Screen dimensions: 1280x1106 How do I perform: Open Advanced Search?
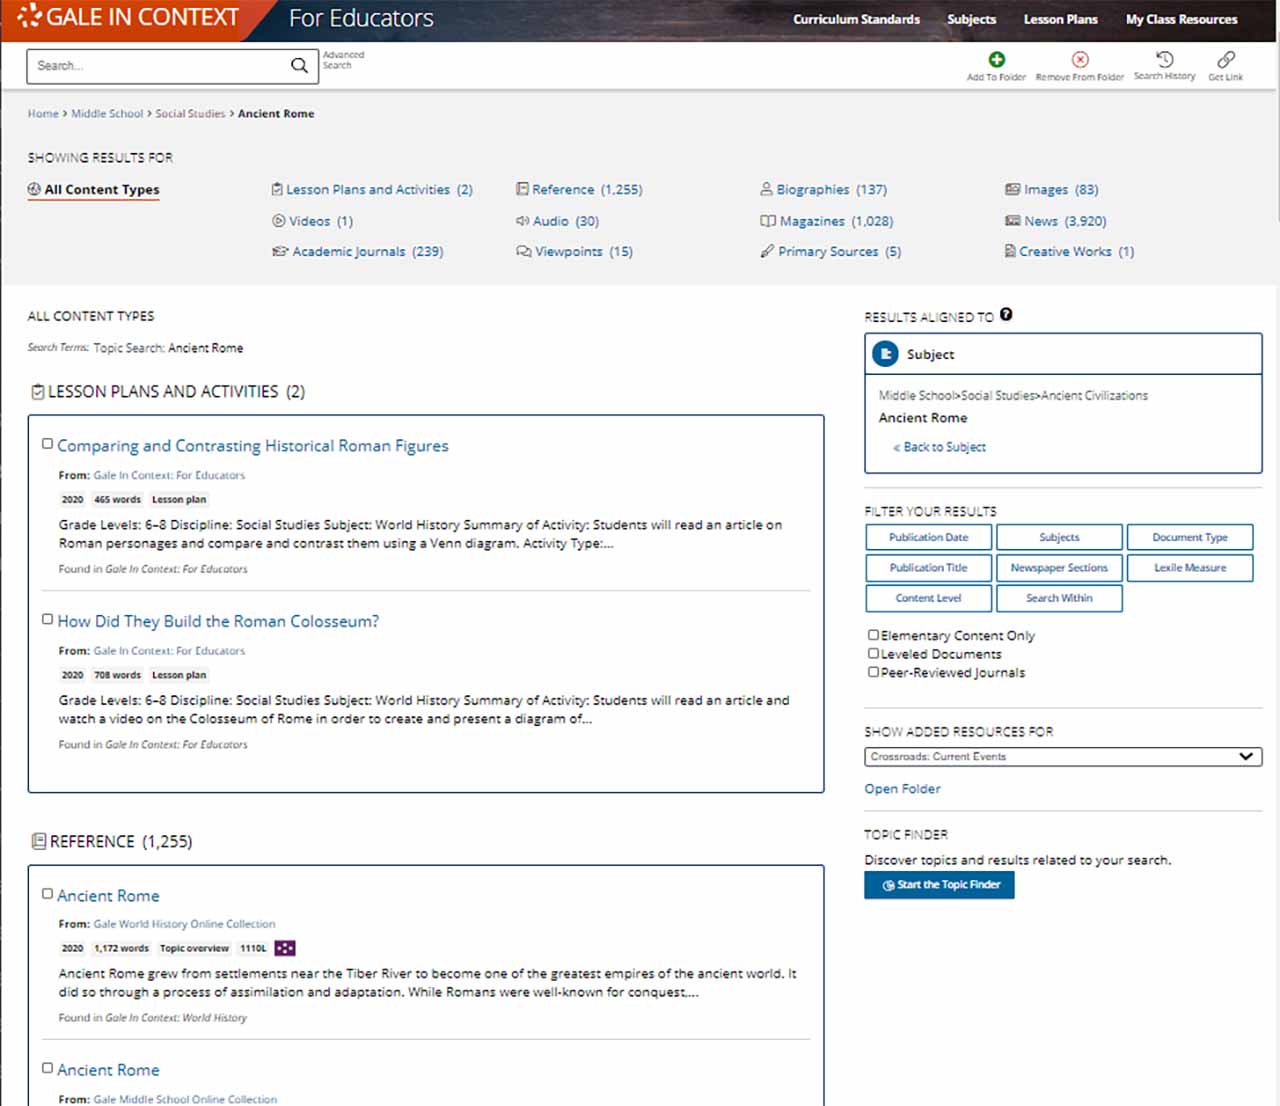(x=343, y=60)
